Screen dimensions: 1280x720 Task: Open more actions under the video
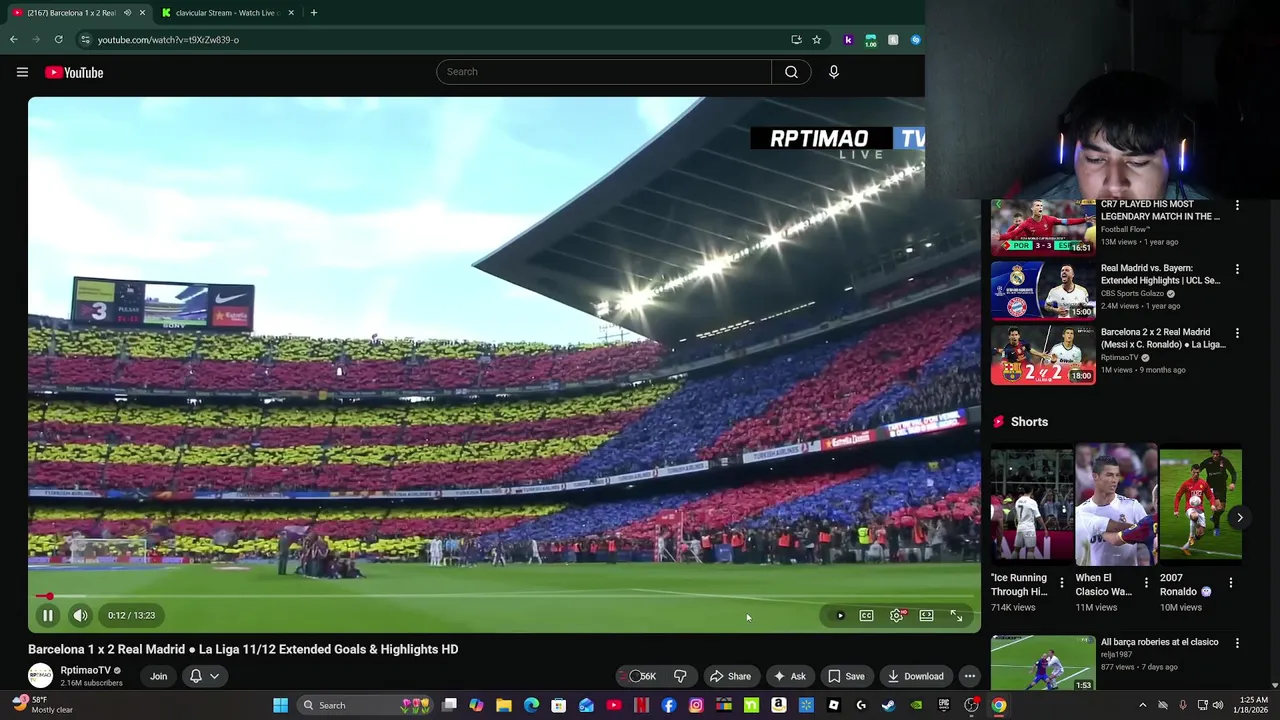click(970, 676)
